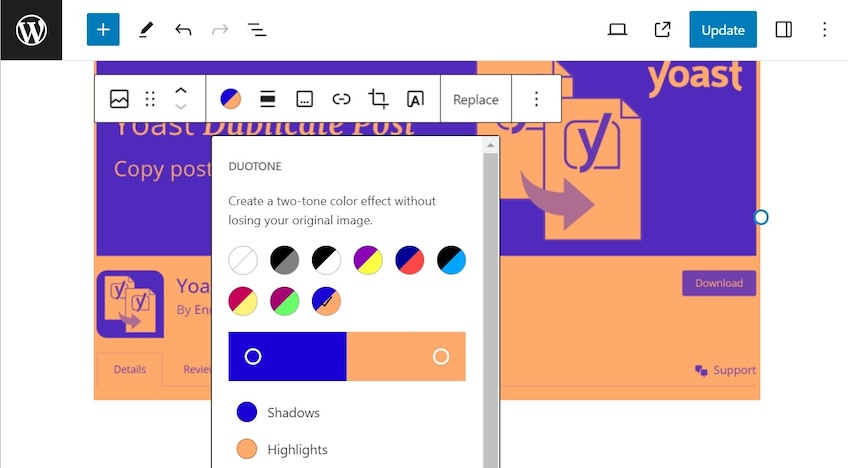Click the crop image icon
Viewport: 848px width, 468px height.
(x=378, y=99)
